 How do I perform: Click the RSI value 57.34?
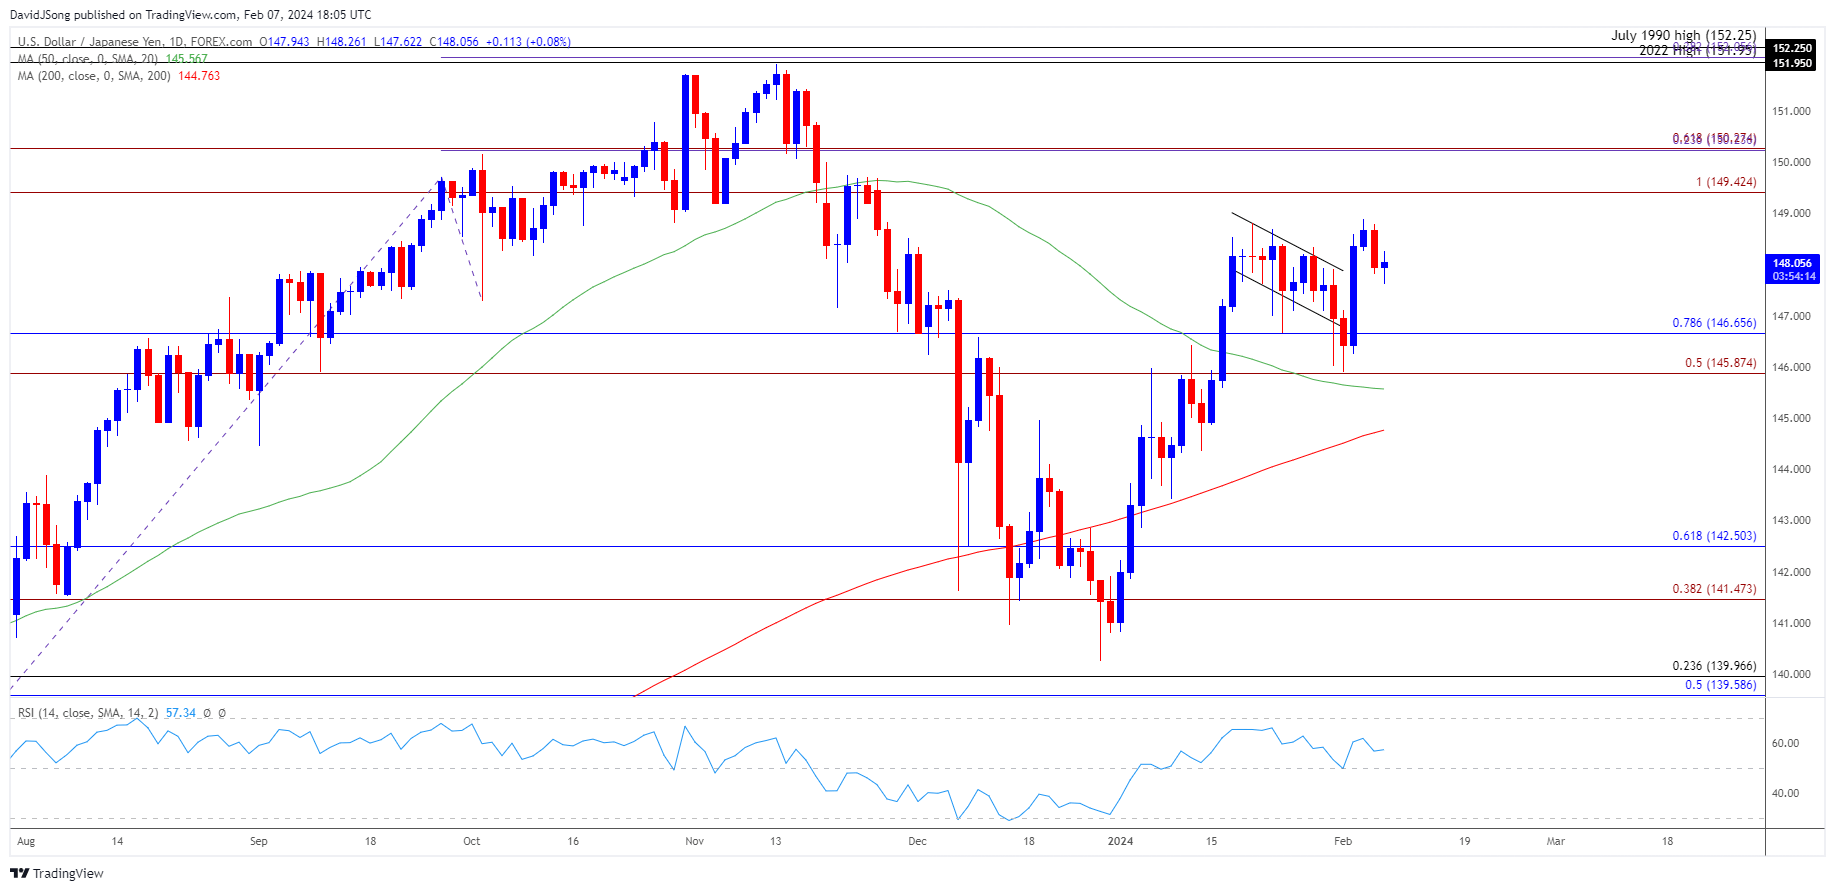(181, 713)
